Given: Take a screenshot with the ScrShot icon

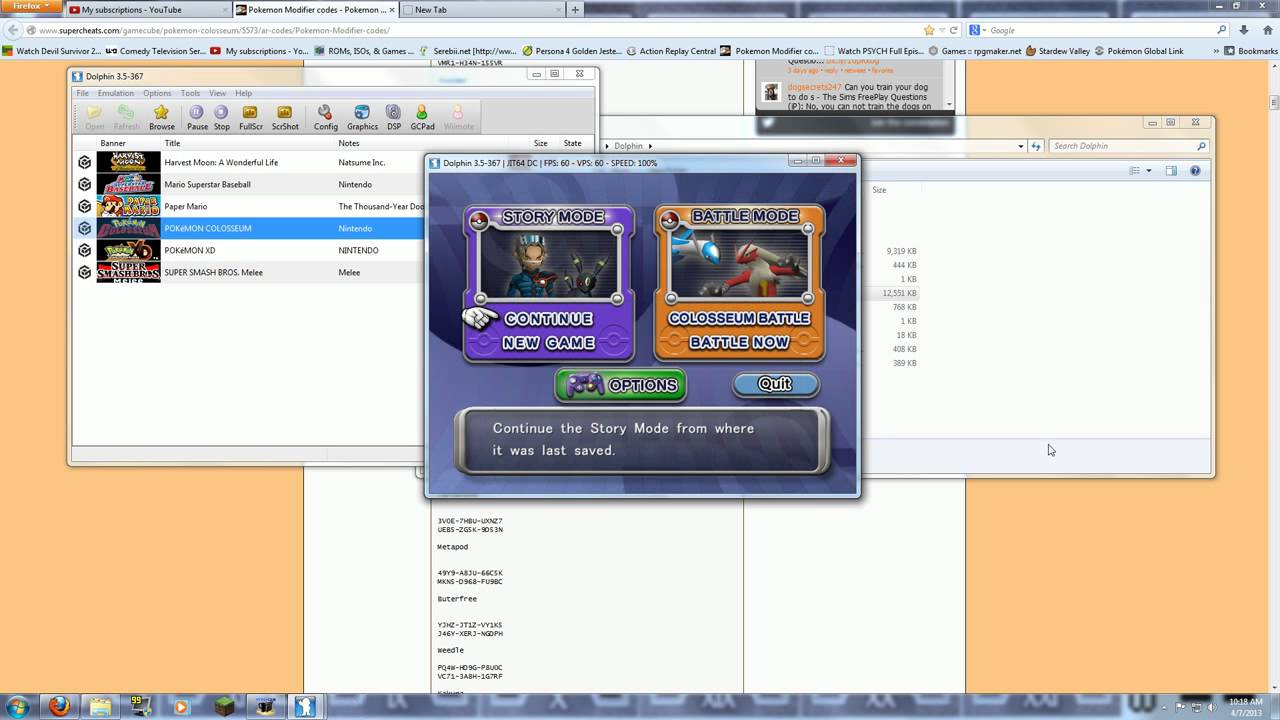Looking at the screenshot, I should [285, 113].
